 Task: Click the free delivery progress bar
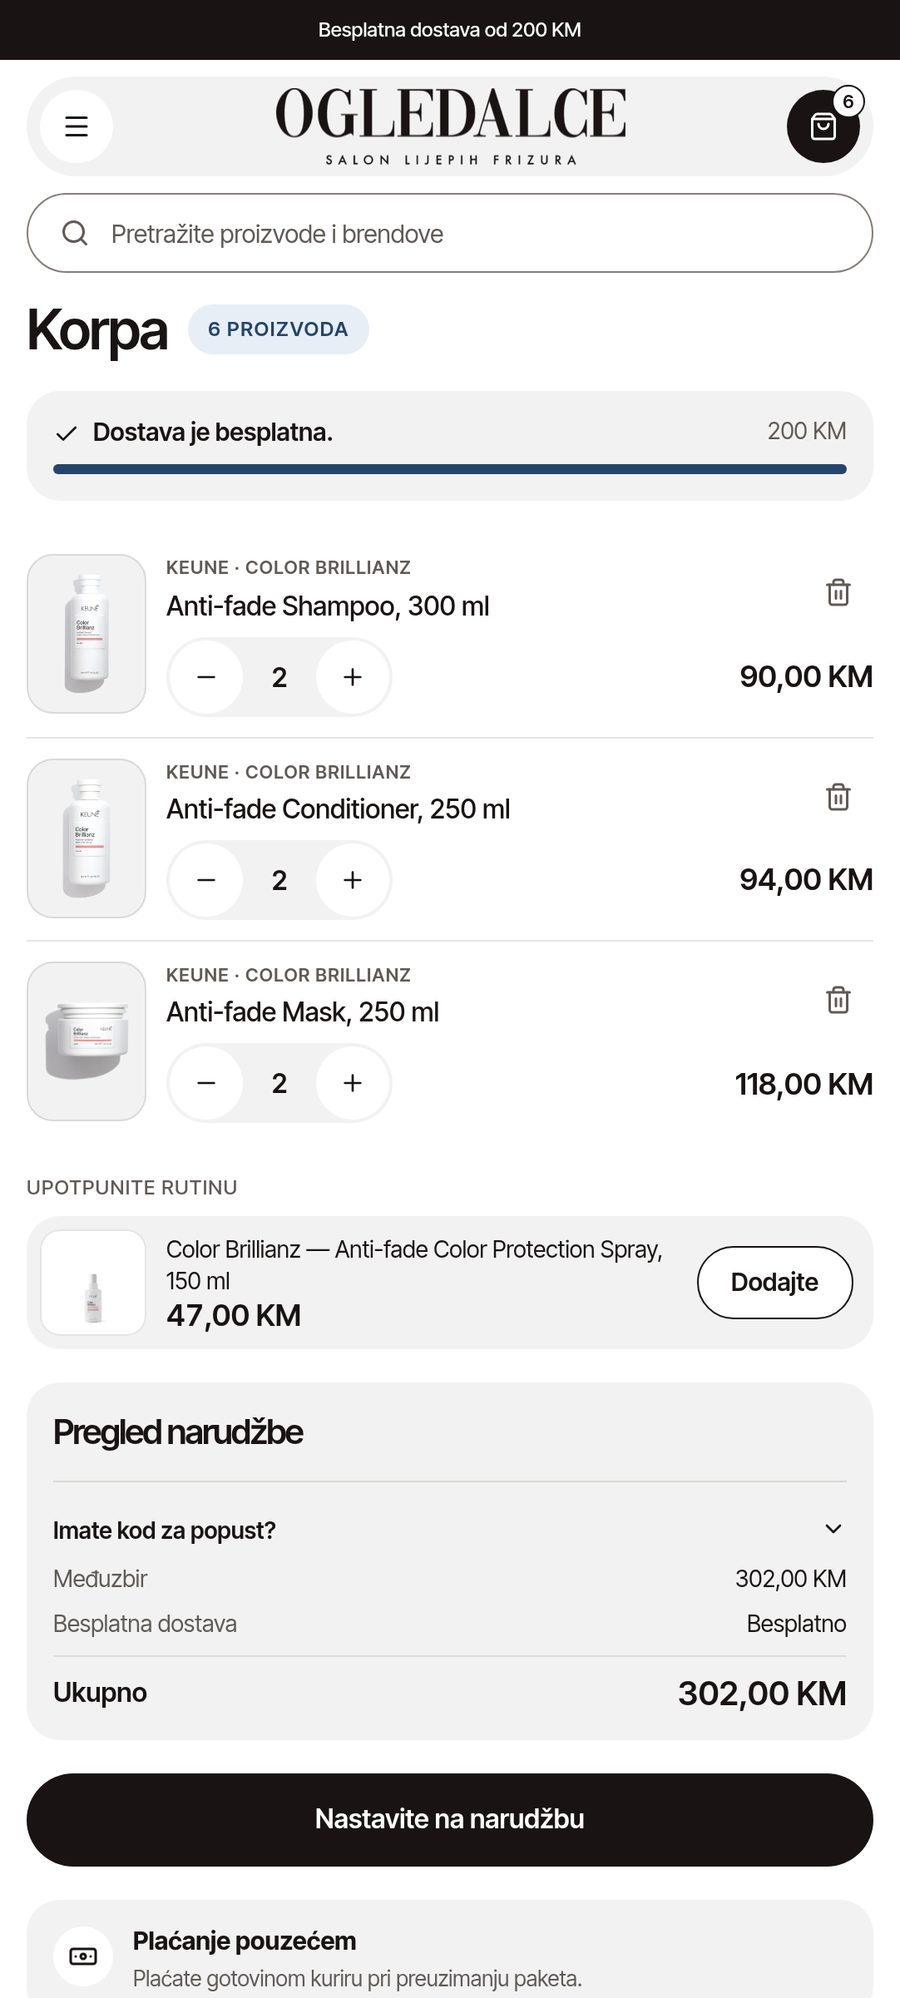tap(449, 469)
